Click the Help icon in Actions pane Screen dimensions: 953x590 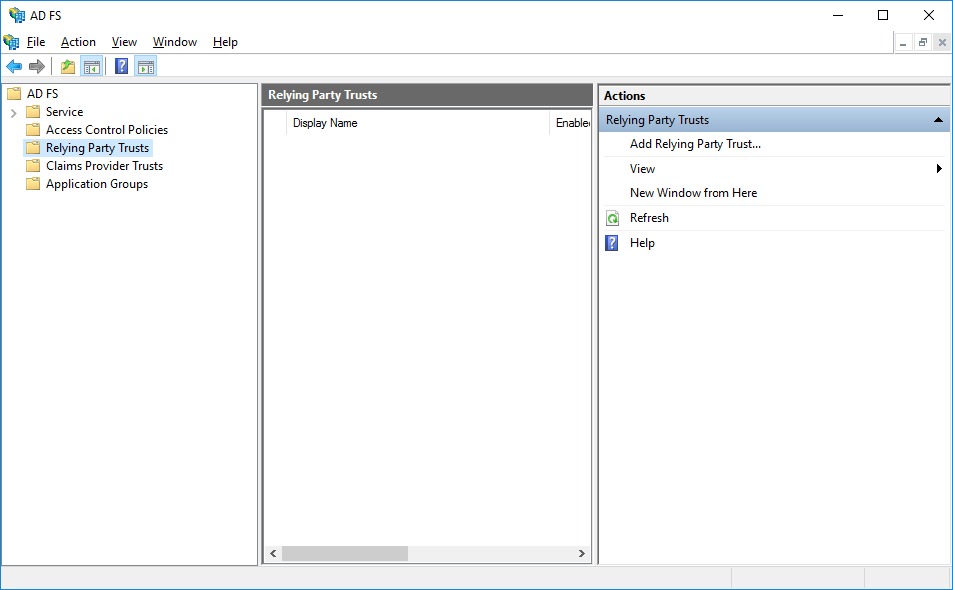[612, 243]
